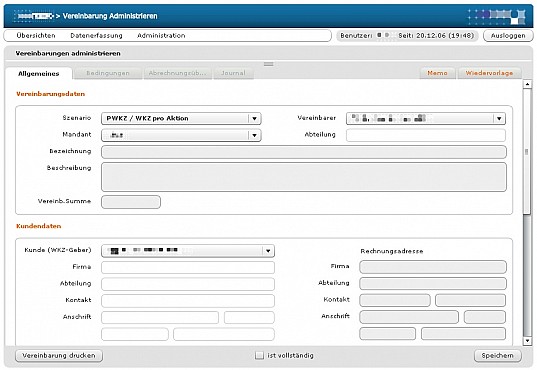The width and height of the screenshot is (537, 370).
Task: Click the Ausloggen button
Action: click(x=508, y=36)
